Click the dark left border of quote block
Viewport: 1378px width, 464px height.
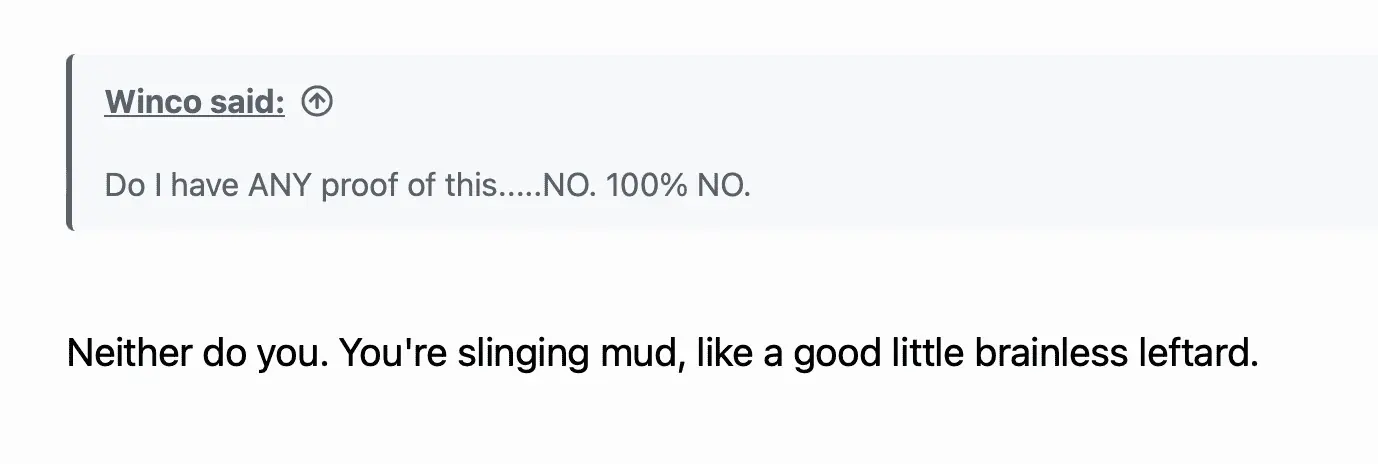[x=69, y=142]
